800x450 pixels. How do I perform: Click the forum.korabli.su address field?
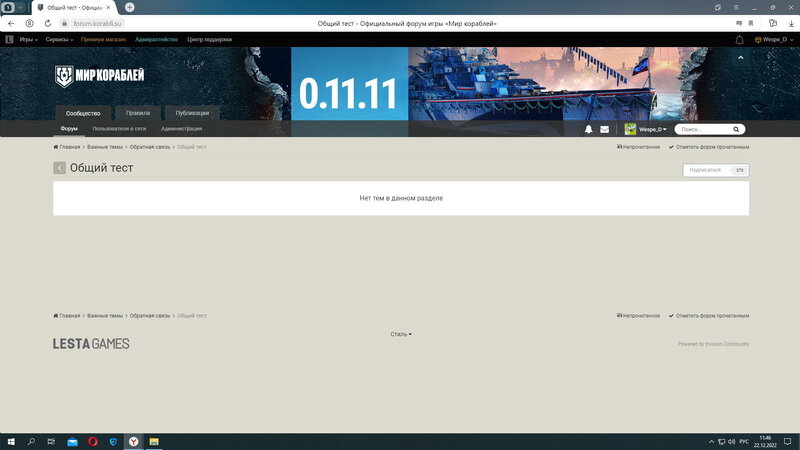click(x=97, y=23)
